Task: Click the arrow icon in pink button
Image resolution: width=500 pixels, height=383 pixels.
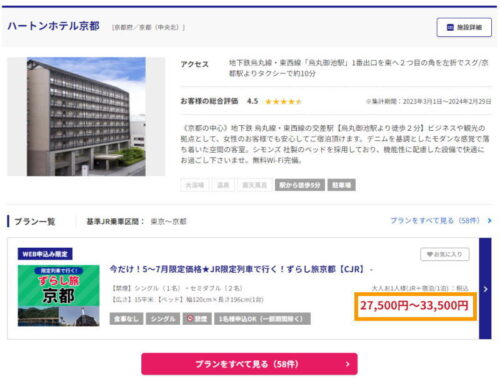Action: (x=347, y=364)
